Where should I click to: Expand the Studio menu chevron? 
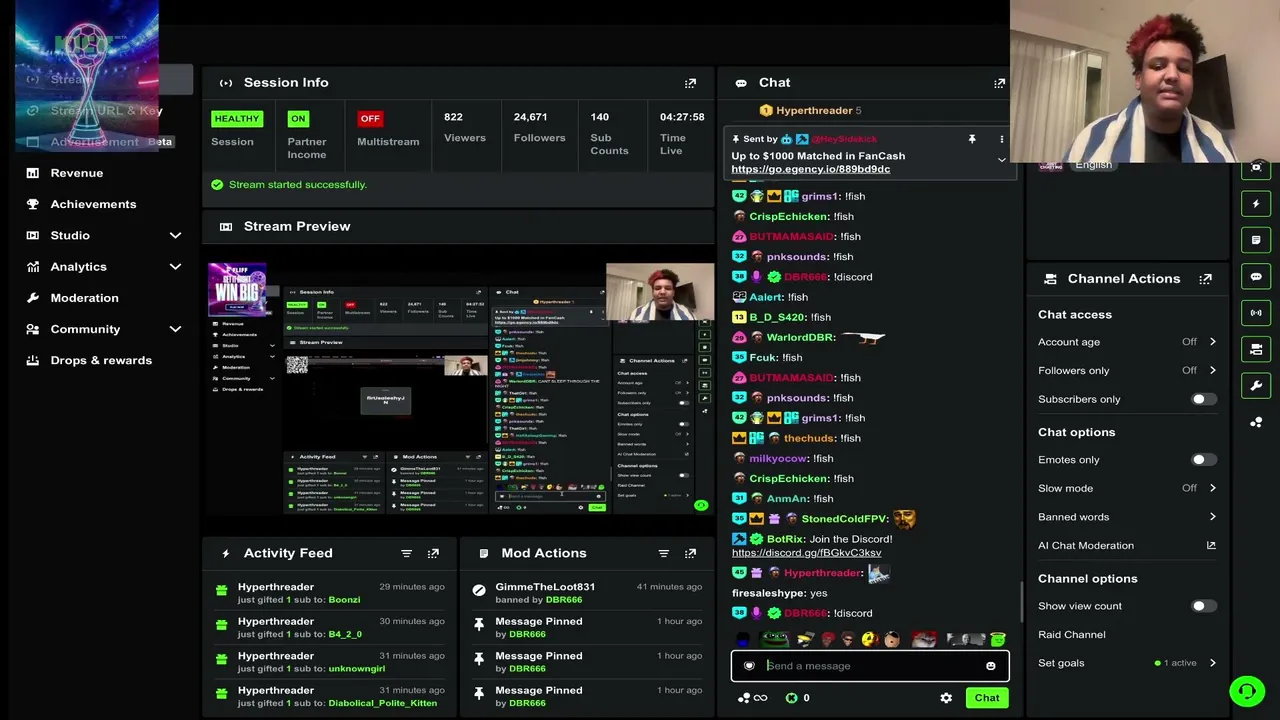pos(175,235)
